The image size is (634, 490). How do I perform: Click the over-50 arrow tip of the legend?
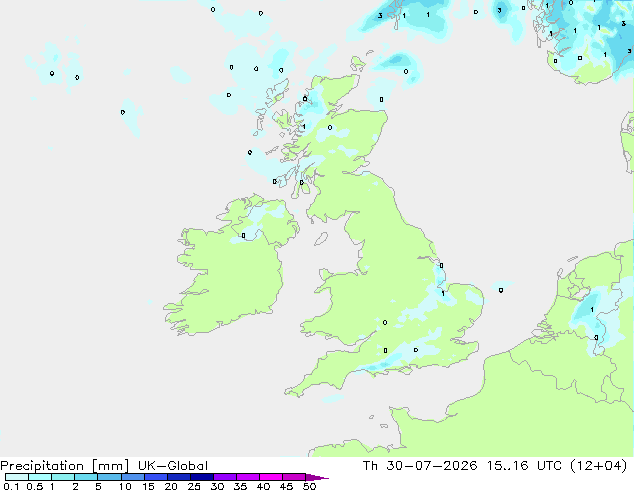tap(317, 477)
